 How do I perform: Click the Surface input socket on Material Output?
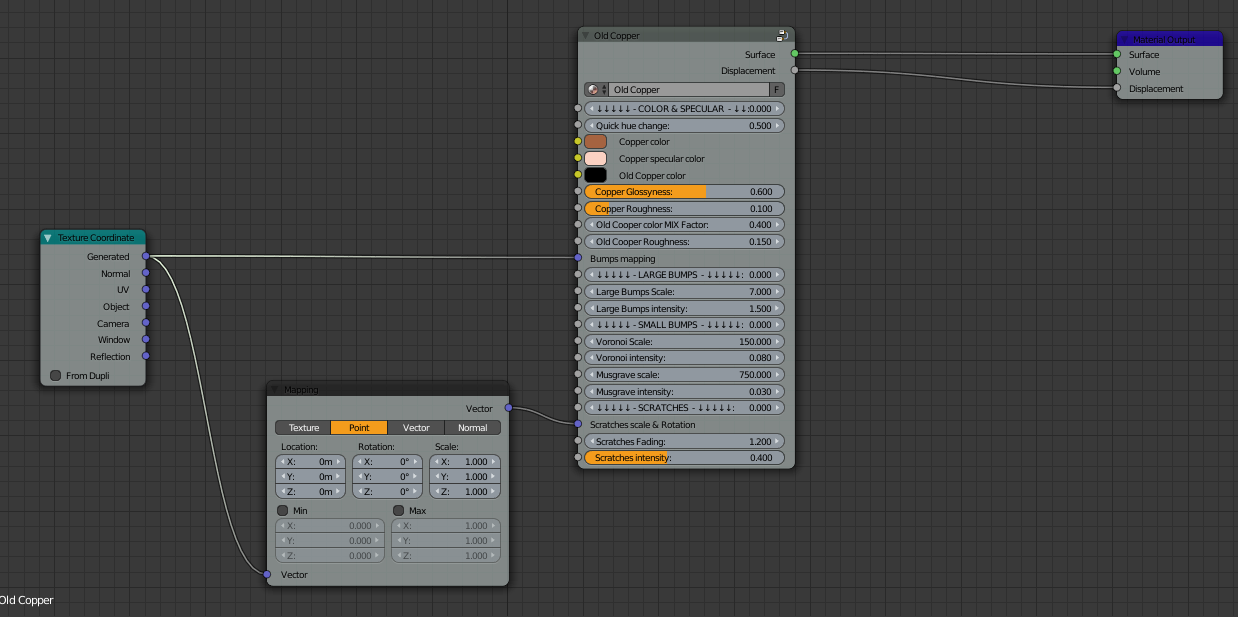[1117, 55]
